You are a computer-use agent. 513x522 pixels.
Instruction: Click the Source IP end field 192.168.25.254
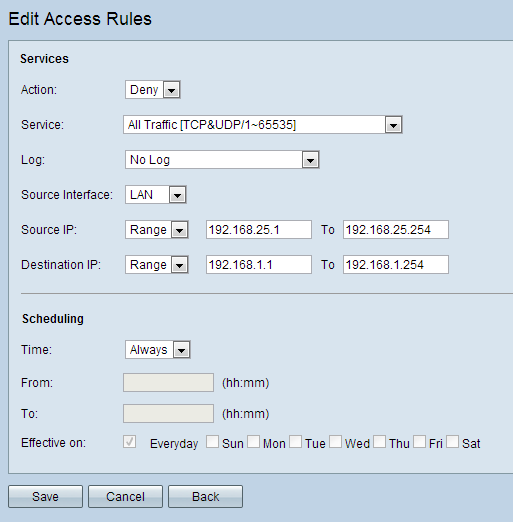(x=396, y=230)
